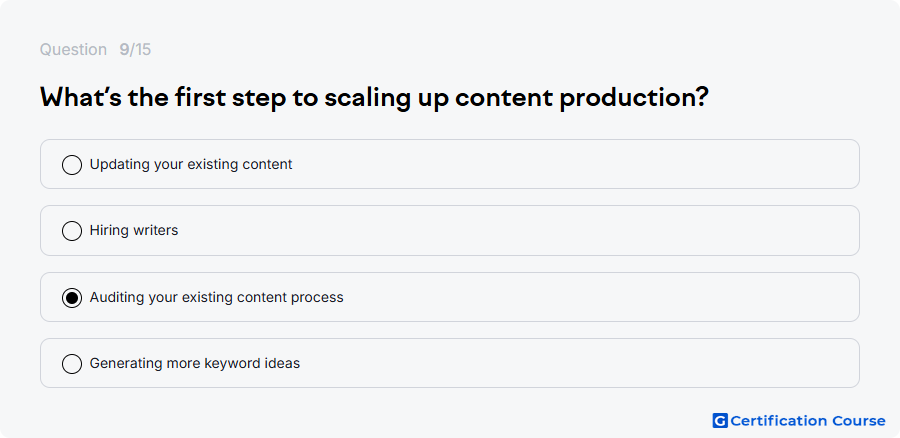Select the 'Generating more keyword ideas' radio circle
900x438 pixels.
click(72, 364)
